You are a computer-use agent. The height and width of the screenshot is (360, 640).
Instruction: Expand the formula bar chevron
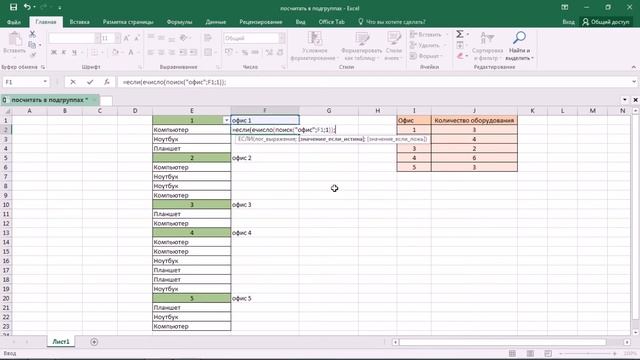[x=634, y=82]
